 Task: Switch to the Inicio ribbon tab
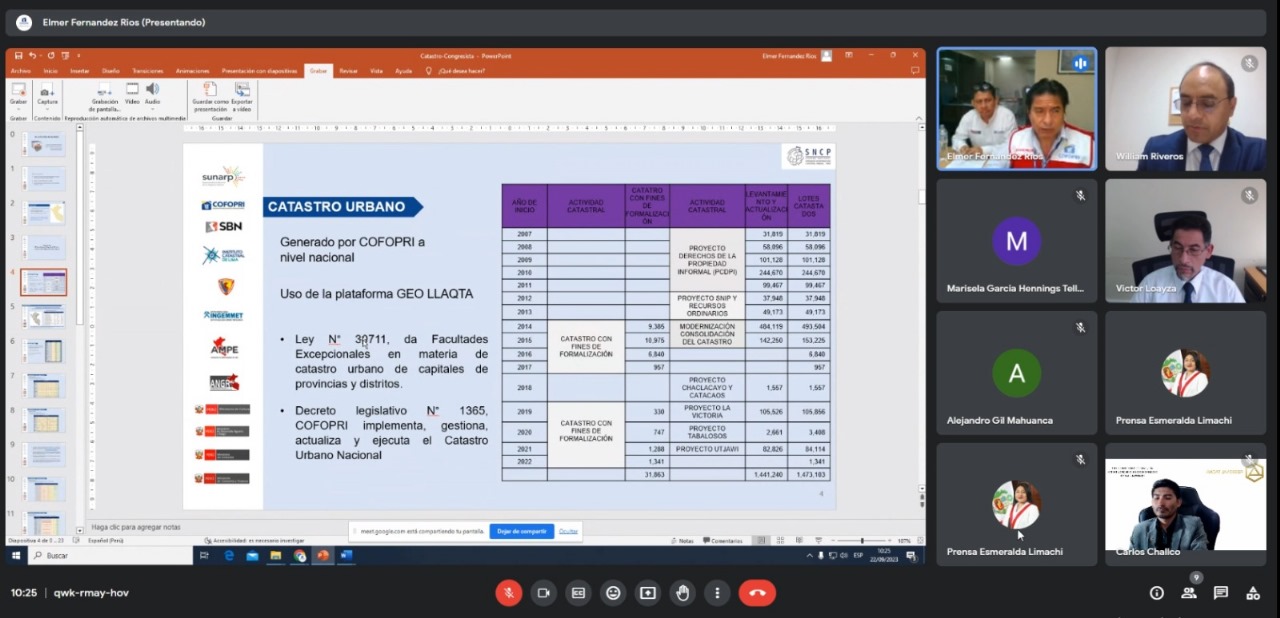coord(50,71)
